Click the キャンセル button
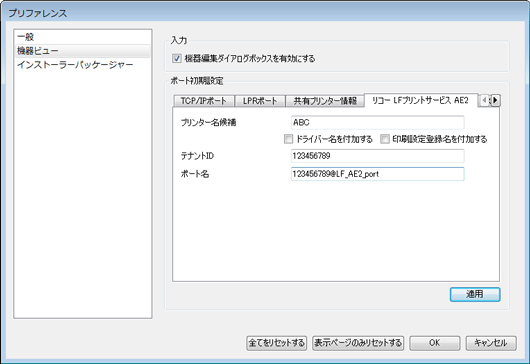The height and width of the screenshot is (364, 530). 491,343
